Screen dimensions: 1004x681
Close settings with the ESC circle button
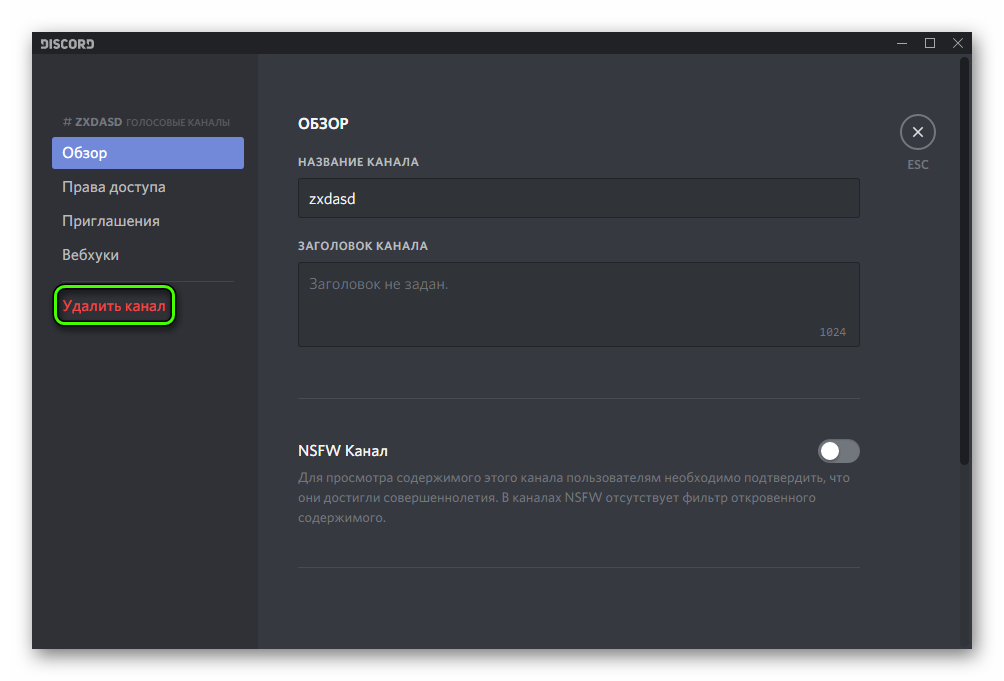point(918,132)
